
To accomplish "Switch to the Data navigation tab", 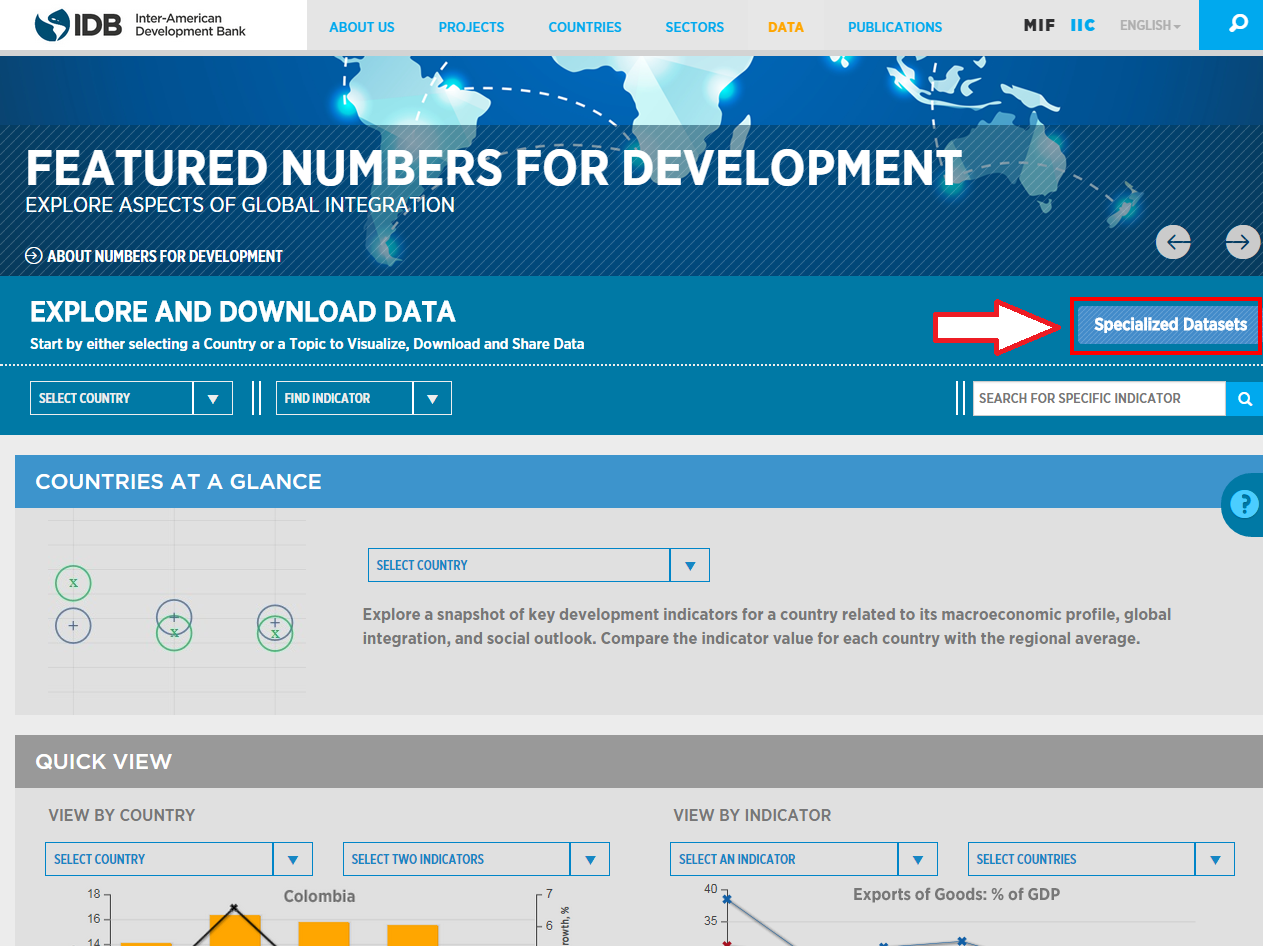I will pyautogui.click(x=786, y=27).
